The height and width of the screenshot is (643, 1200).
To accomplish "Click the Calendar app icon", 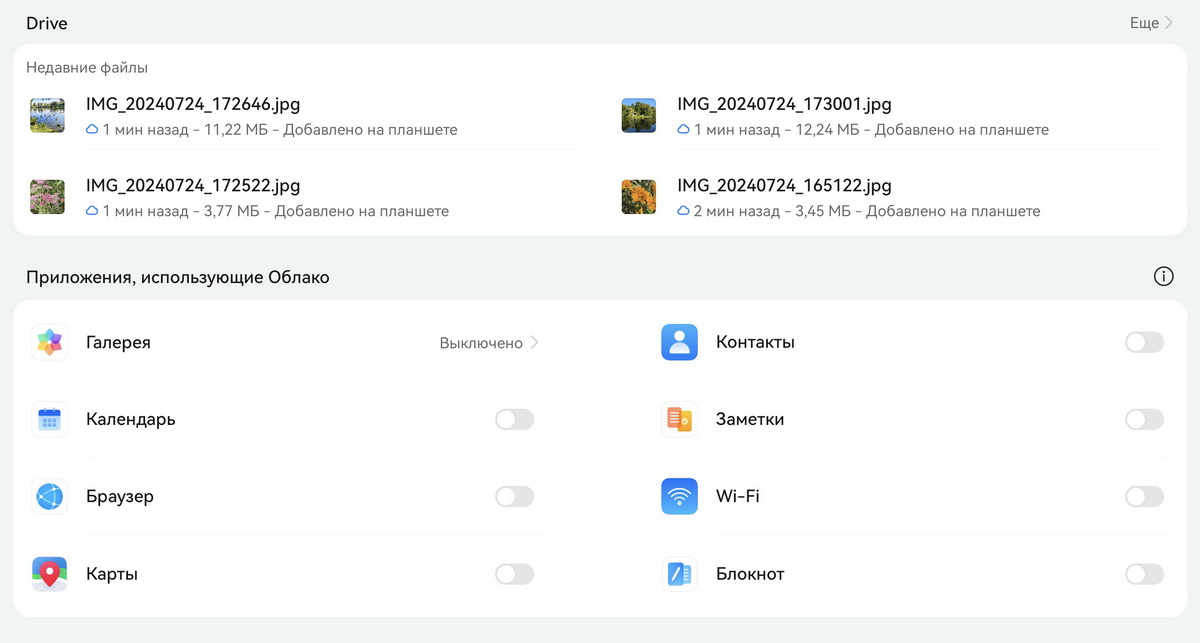I will click(x=49, y=420).
